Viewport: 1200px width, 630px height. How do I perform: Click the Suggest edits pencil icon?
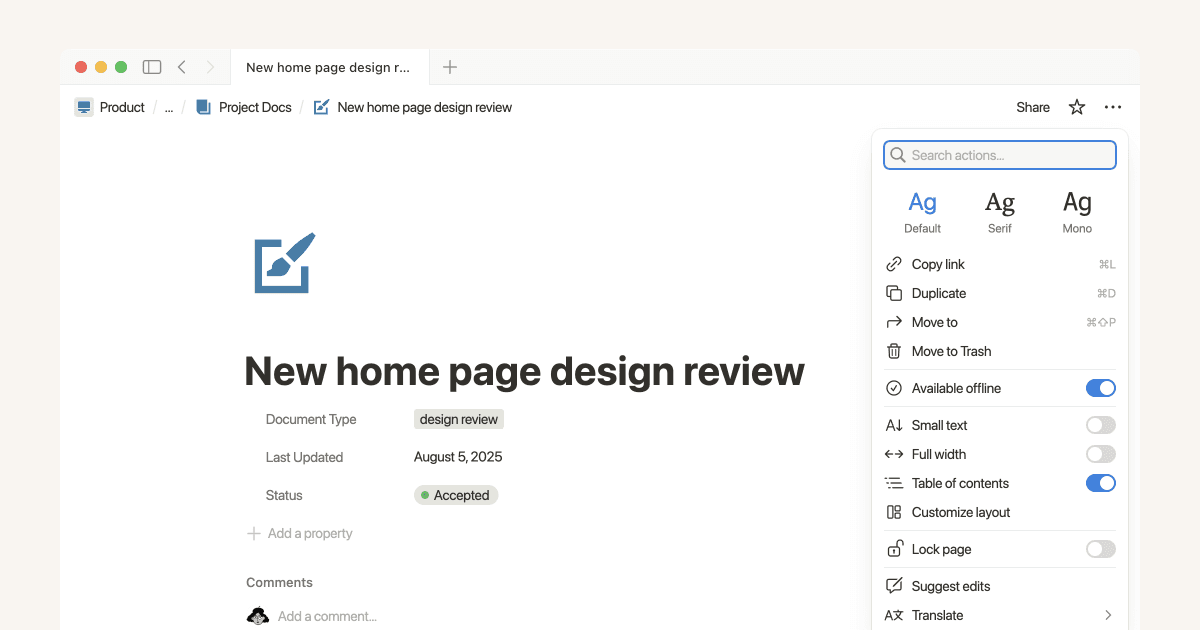click(x=894, y=586)
